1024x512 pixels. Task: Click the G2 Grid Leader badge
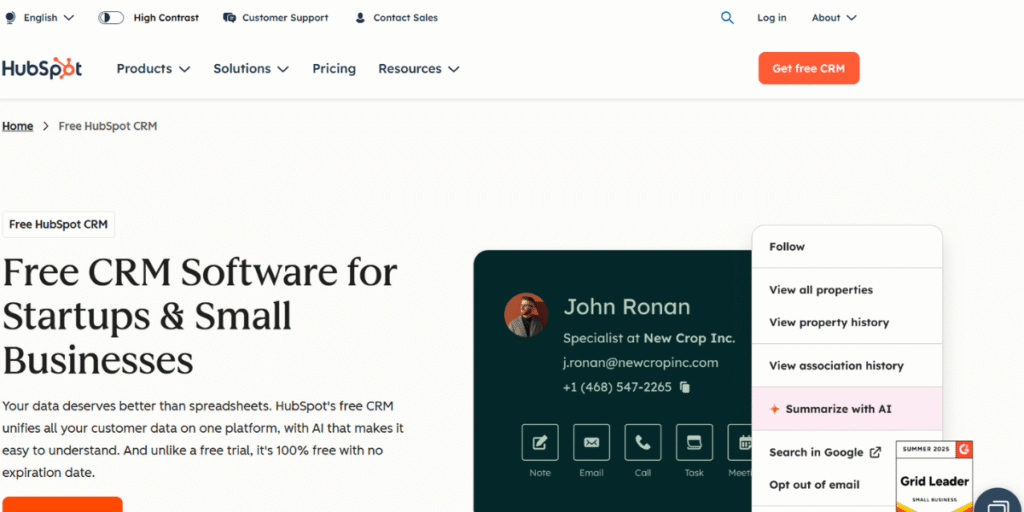coord(934,476)
